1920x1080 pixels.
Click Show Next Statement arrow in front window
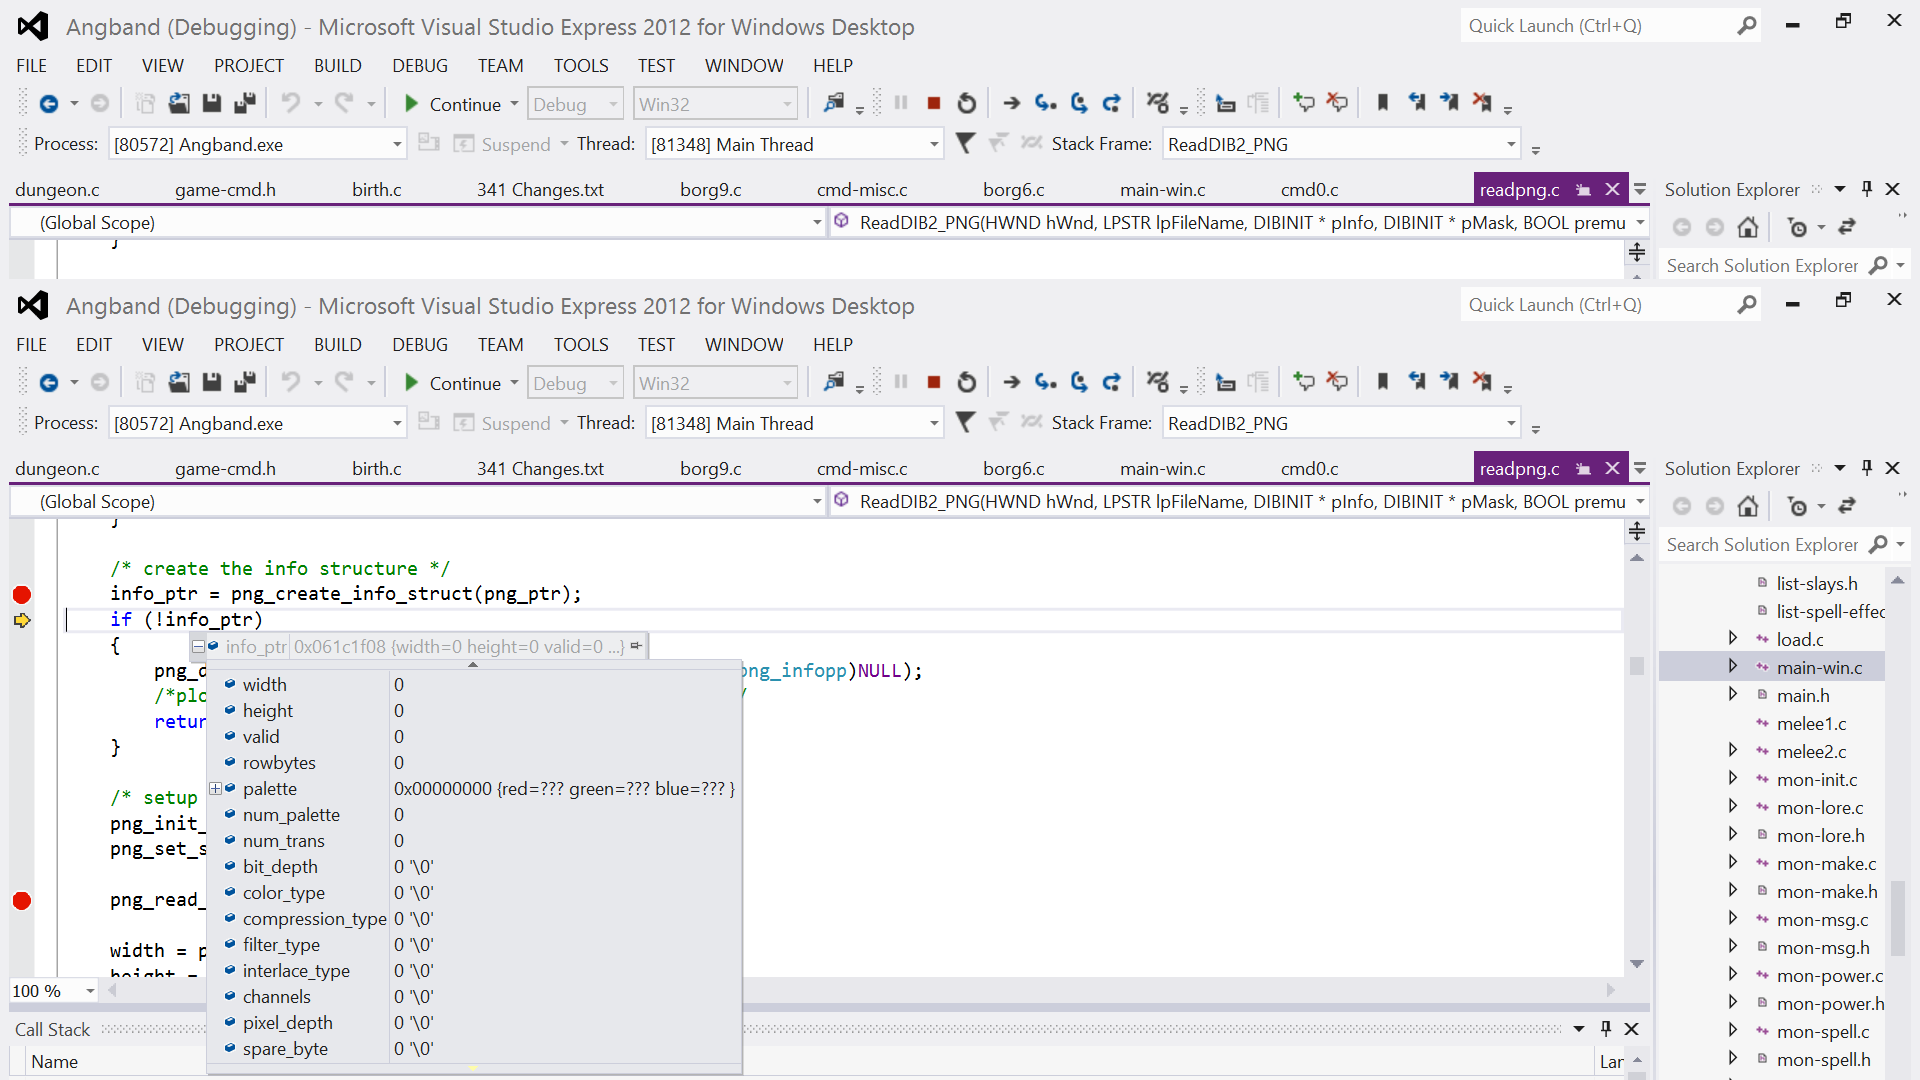point(1012,382)
